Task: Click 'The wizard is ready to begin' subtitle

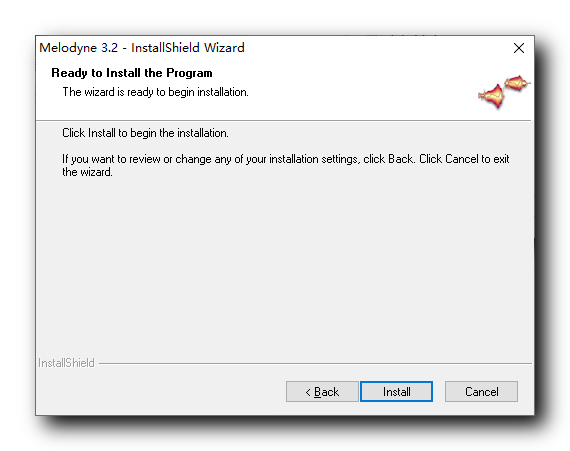Action: tap(155, 92)
